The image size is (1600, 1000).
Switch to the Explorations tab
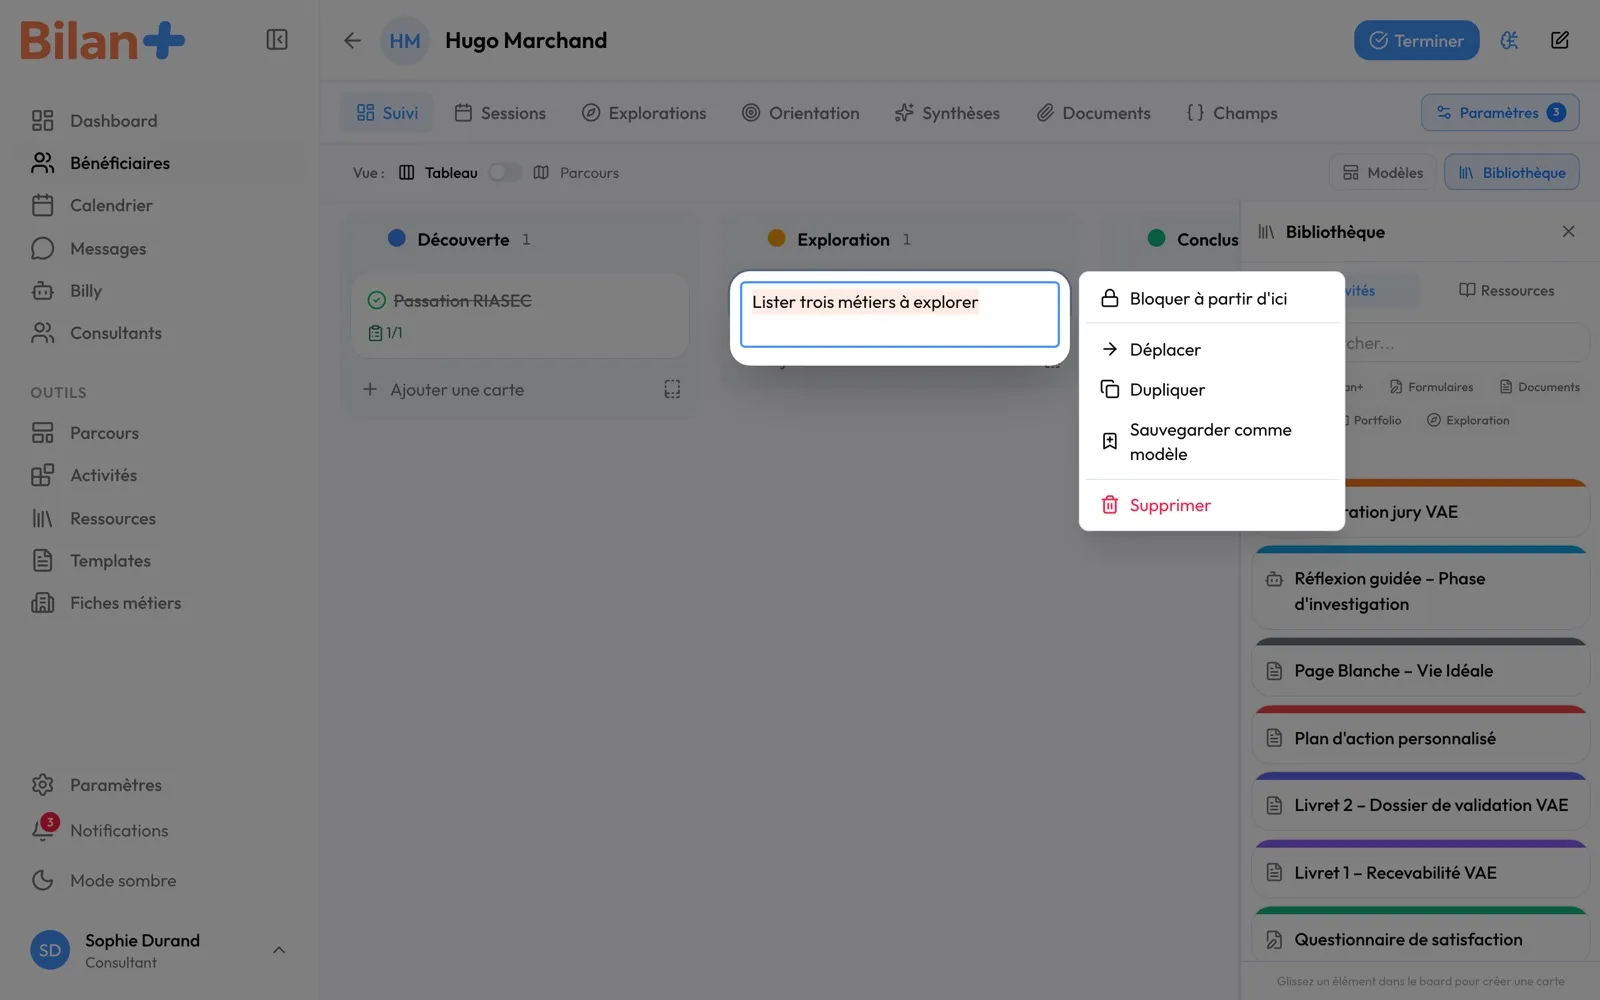click(x=644, y=113)
